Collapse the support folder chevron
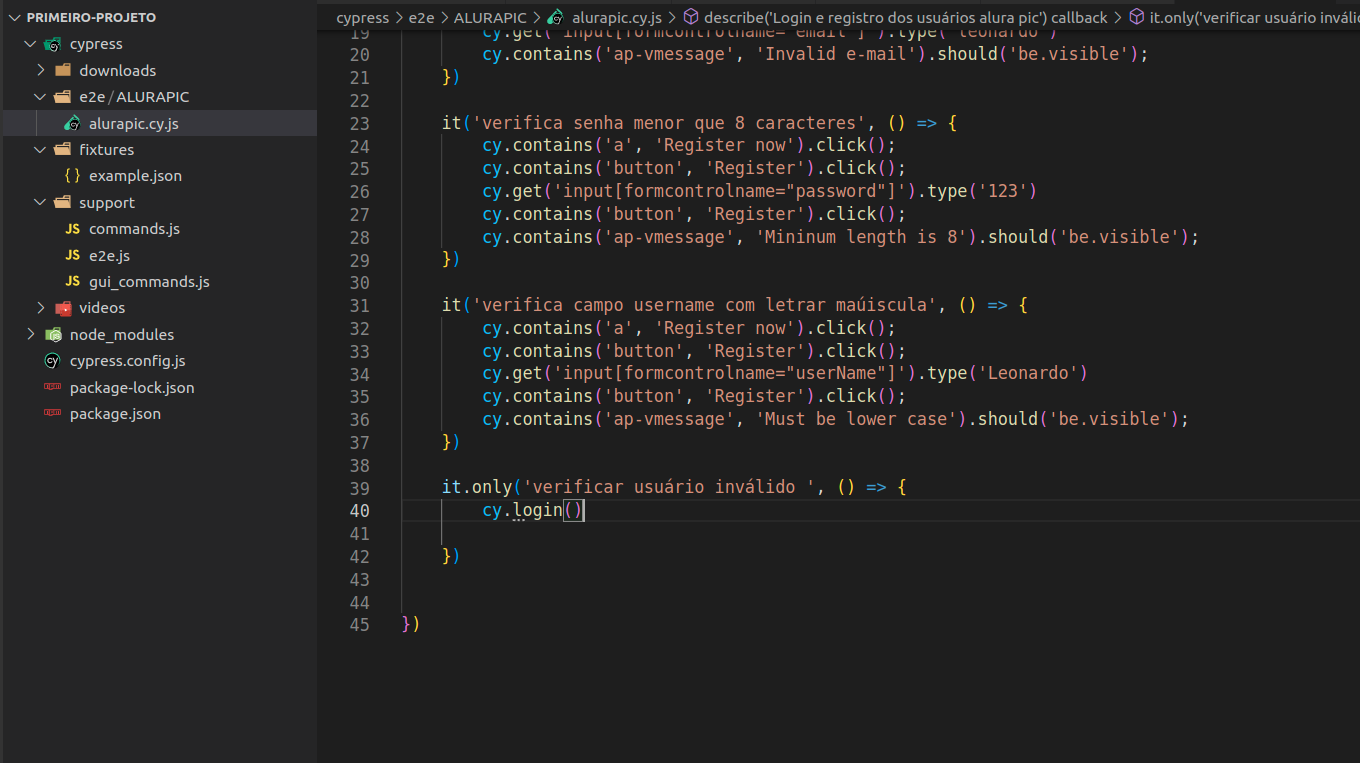 pos(40,202)
